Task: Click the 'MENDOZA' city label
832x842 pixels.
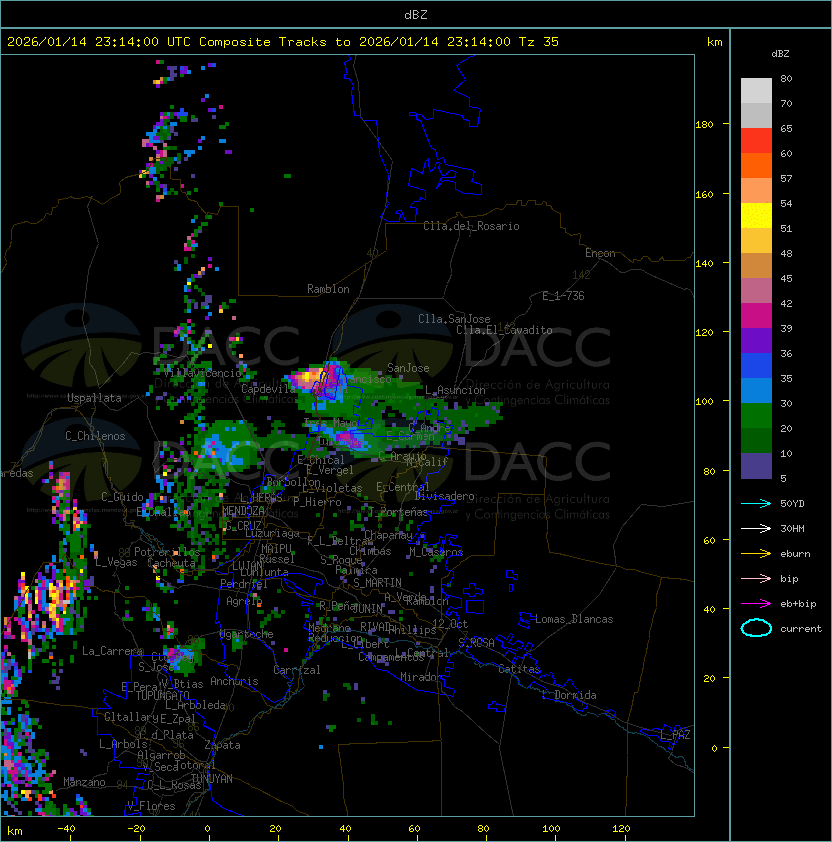Action: (x=243, y=511)
